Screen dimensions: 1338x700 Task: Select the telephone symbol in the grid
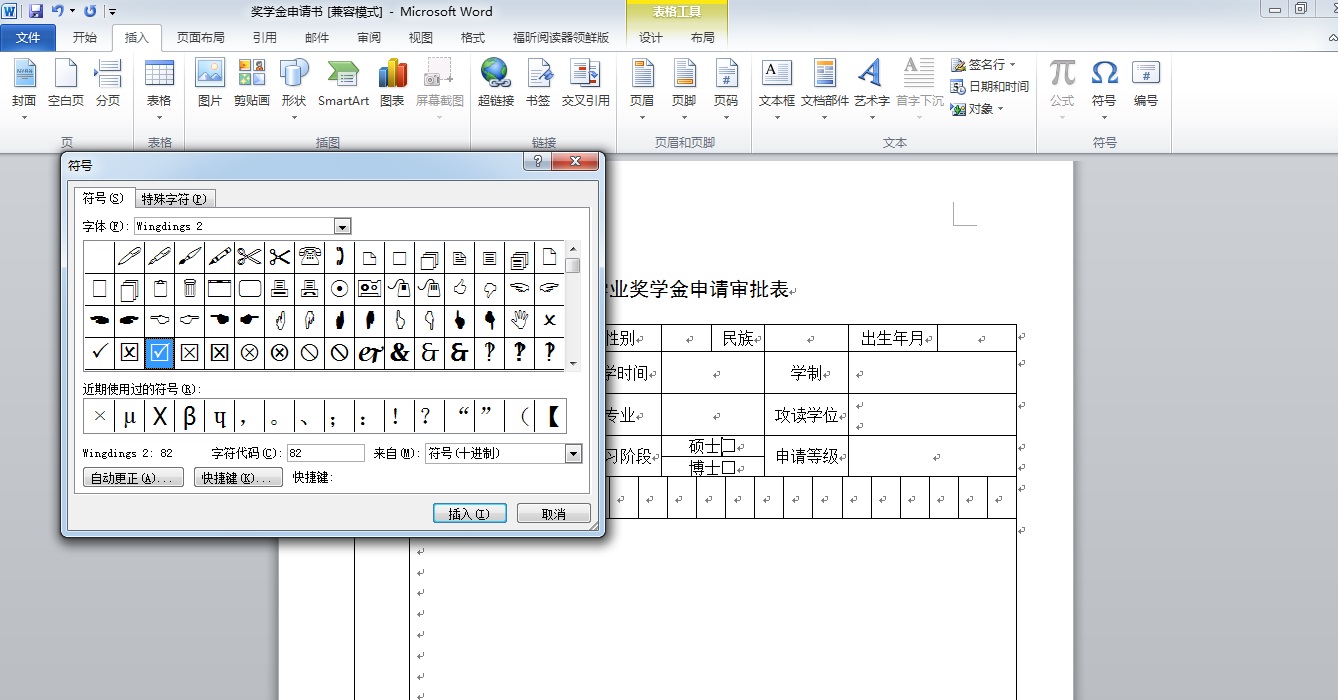pyautogui.click(x=310, y=257)
